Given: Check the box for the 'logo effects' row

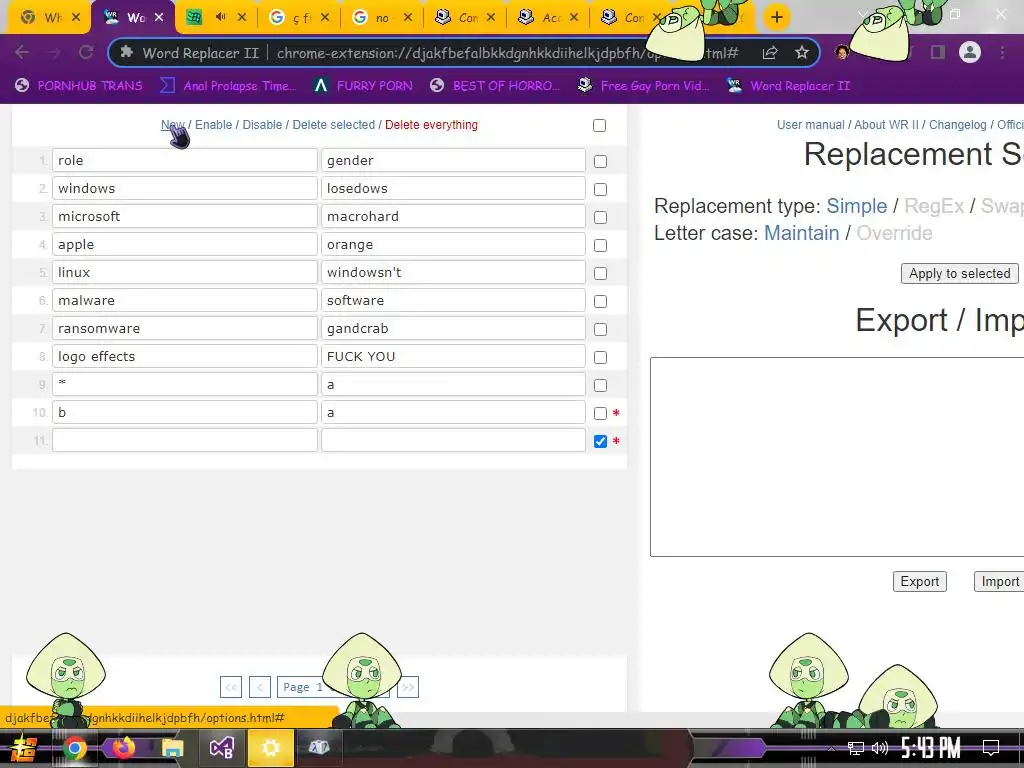Looking at the screenshot, I should [x=600, y=358].
